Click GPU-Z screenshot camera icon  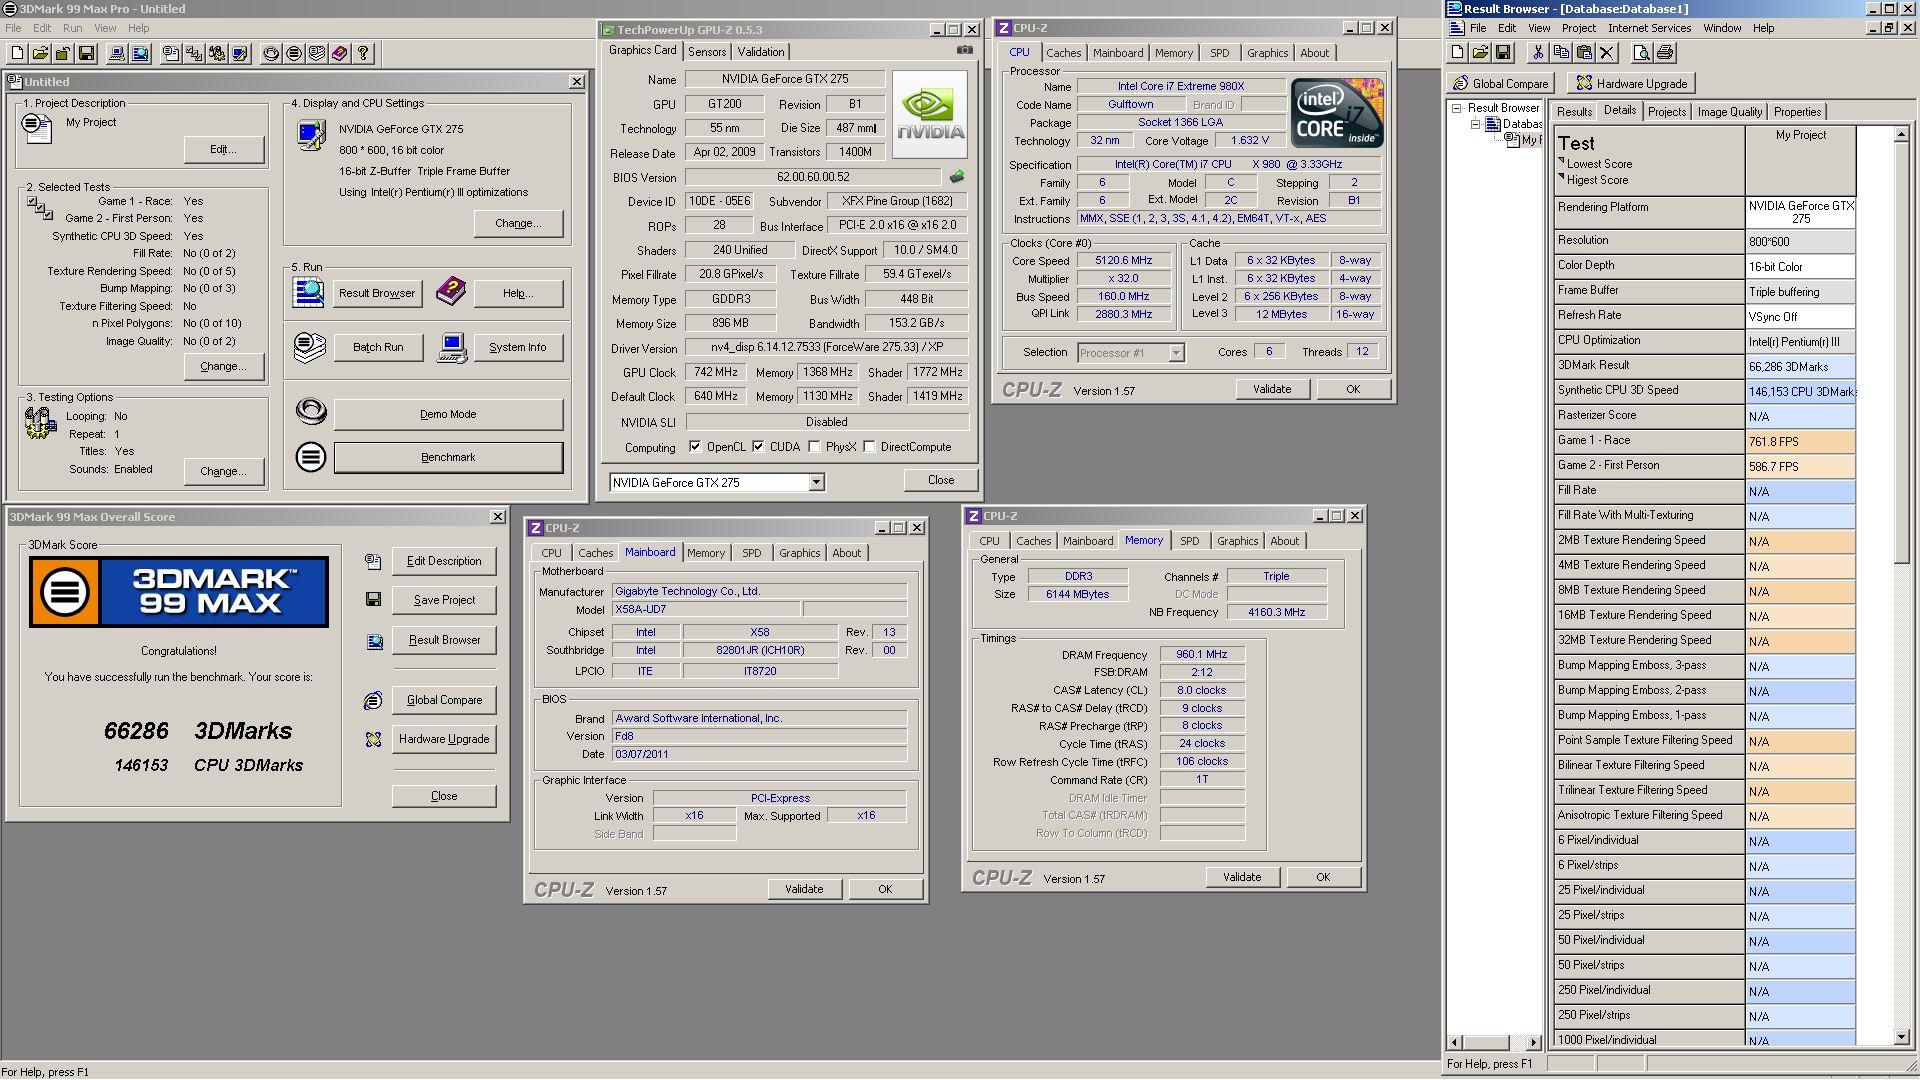point(964,50)
